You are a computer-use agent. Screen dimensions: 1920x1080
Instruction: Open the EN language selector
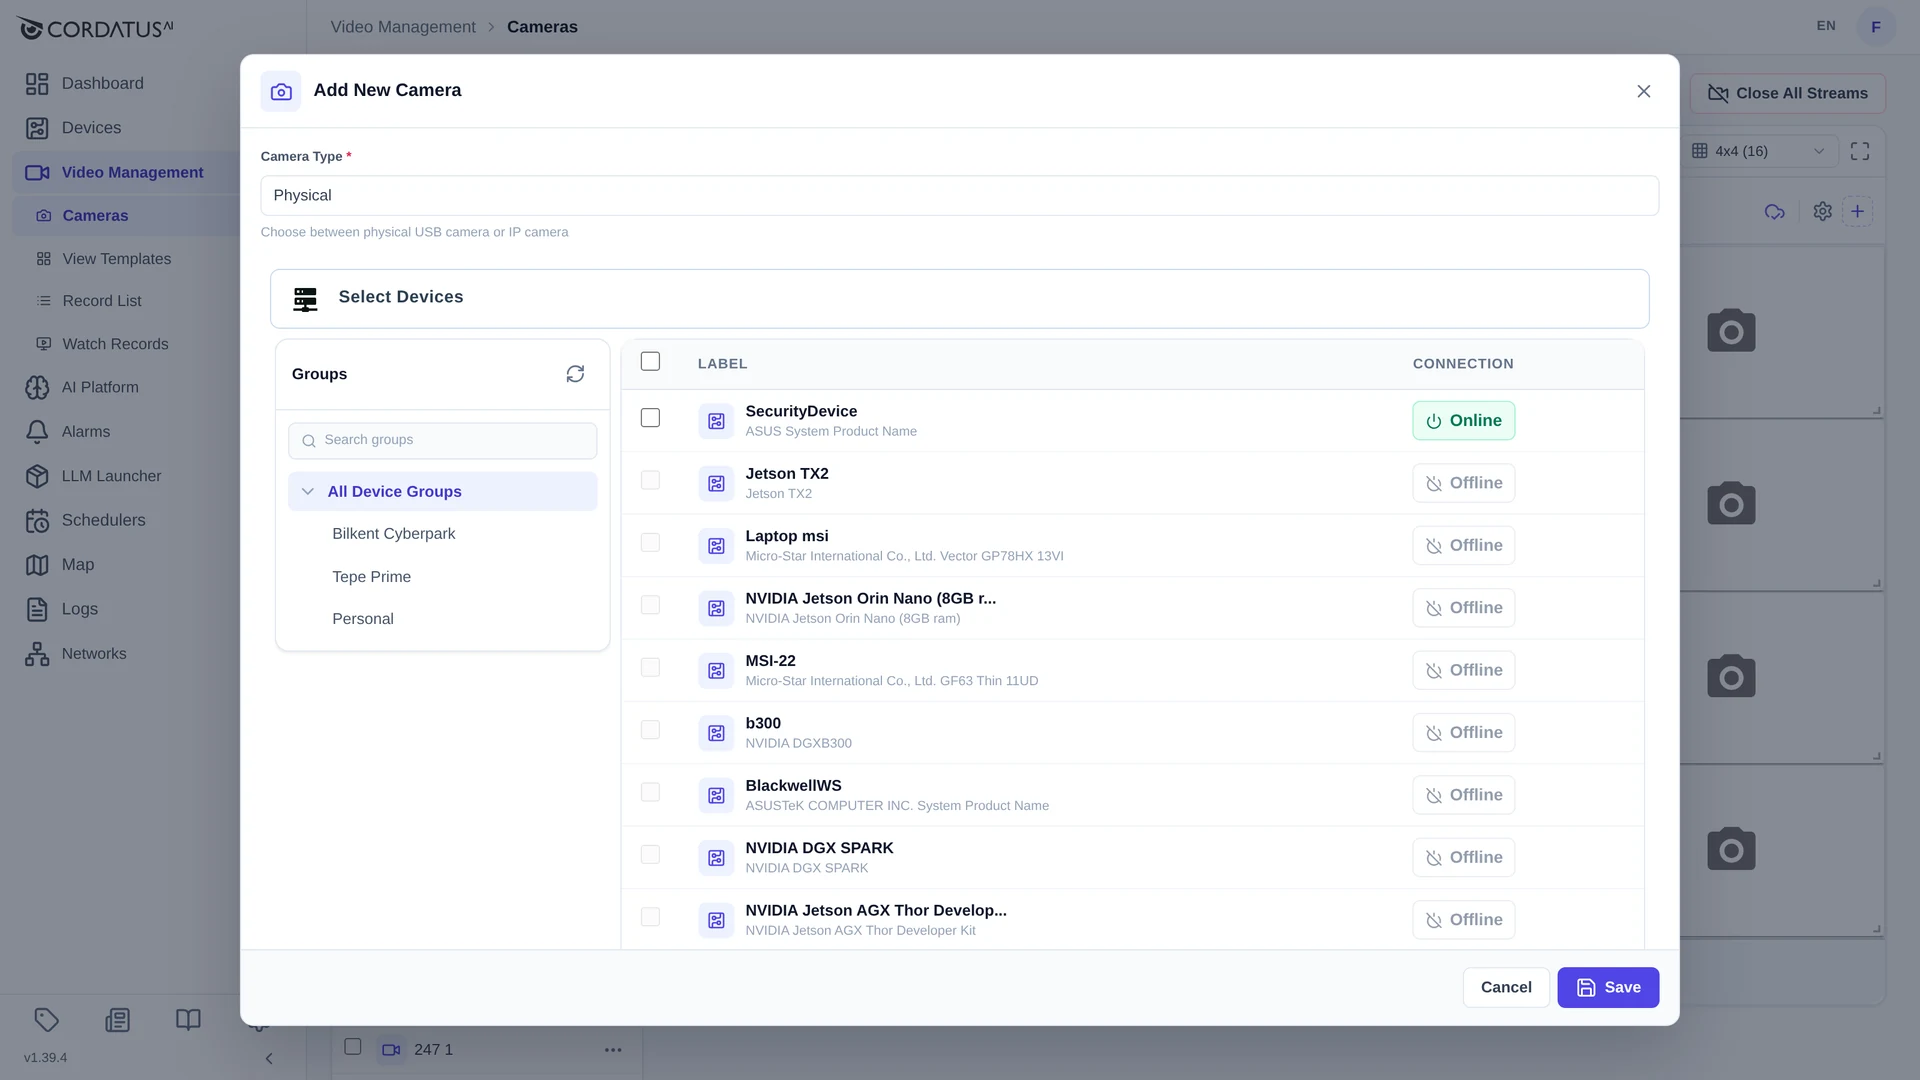[1826, 26]
